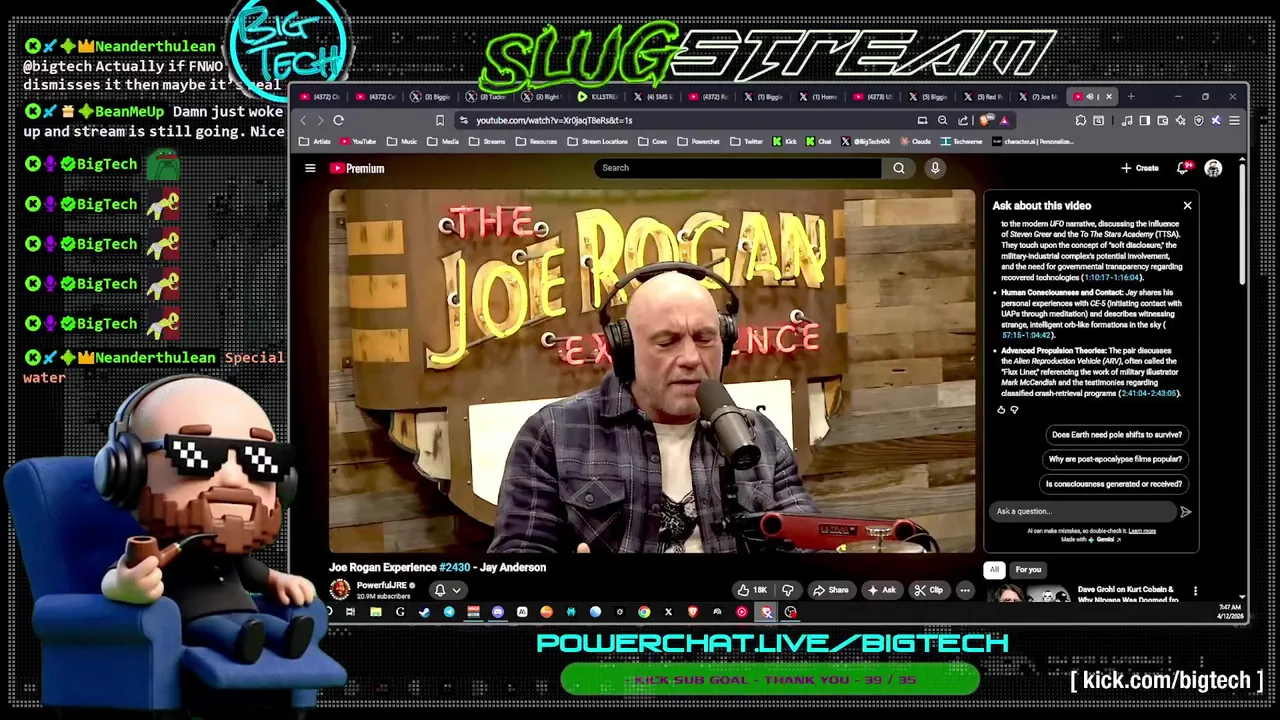
Task: Open Google Chrome from the taskbar
Action: pos(644,612)
